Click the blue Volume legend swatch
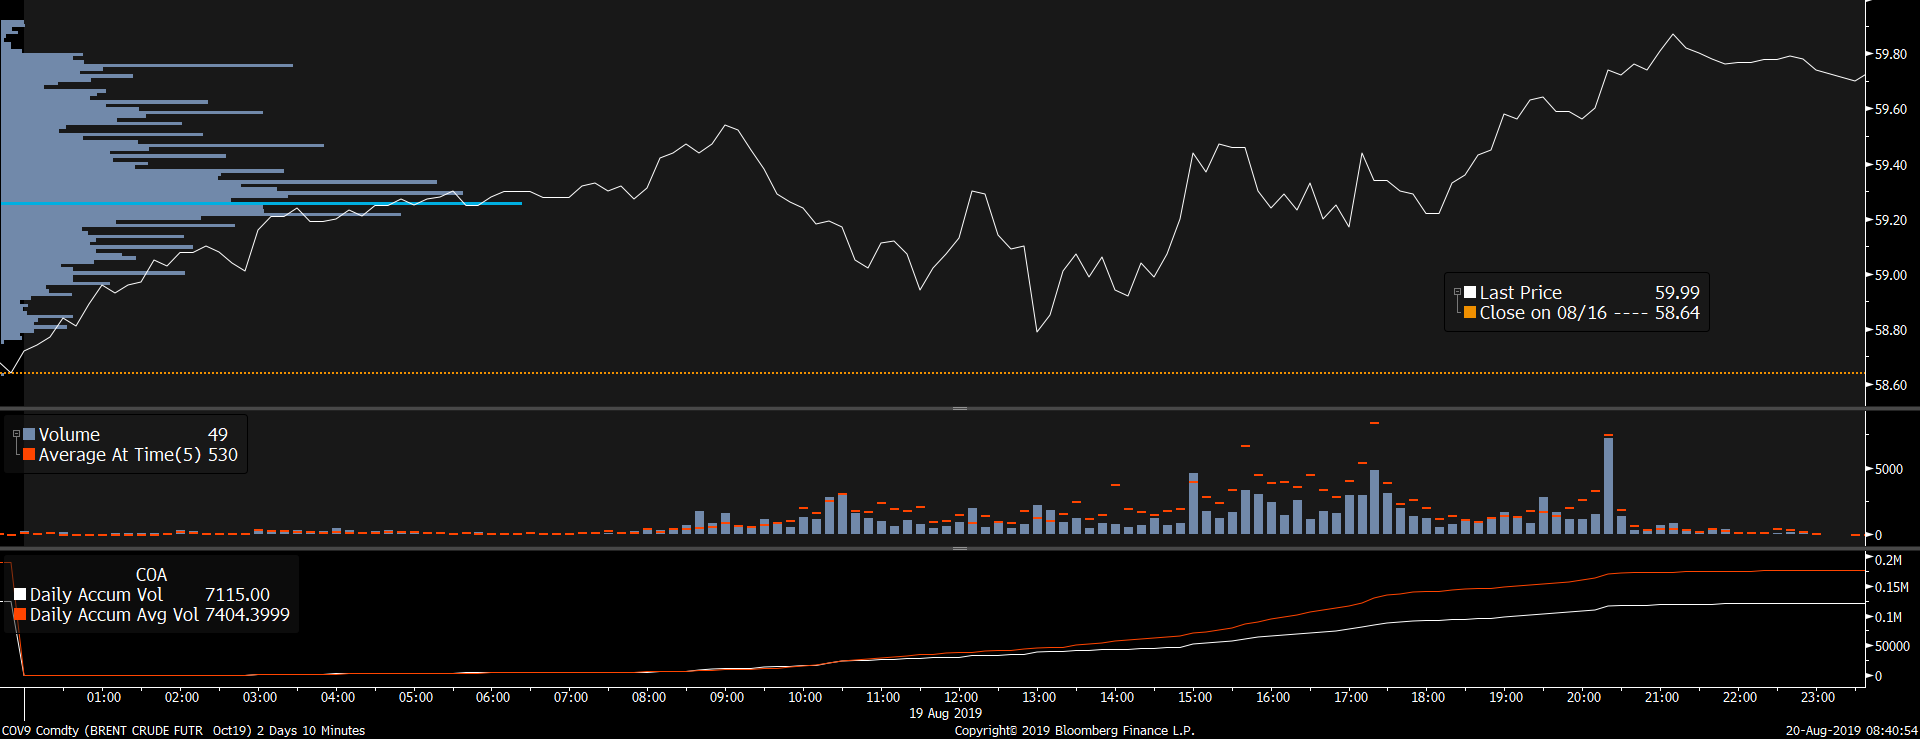Viewport: 1920px width, 739px height. pyautogui.click(x=29, y=434)
